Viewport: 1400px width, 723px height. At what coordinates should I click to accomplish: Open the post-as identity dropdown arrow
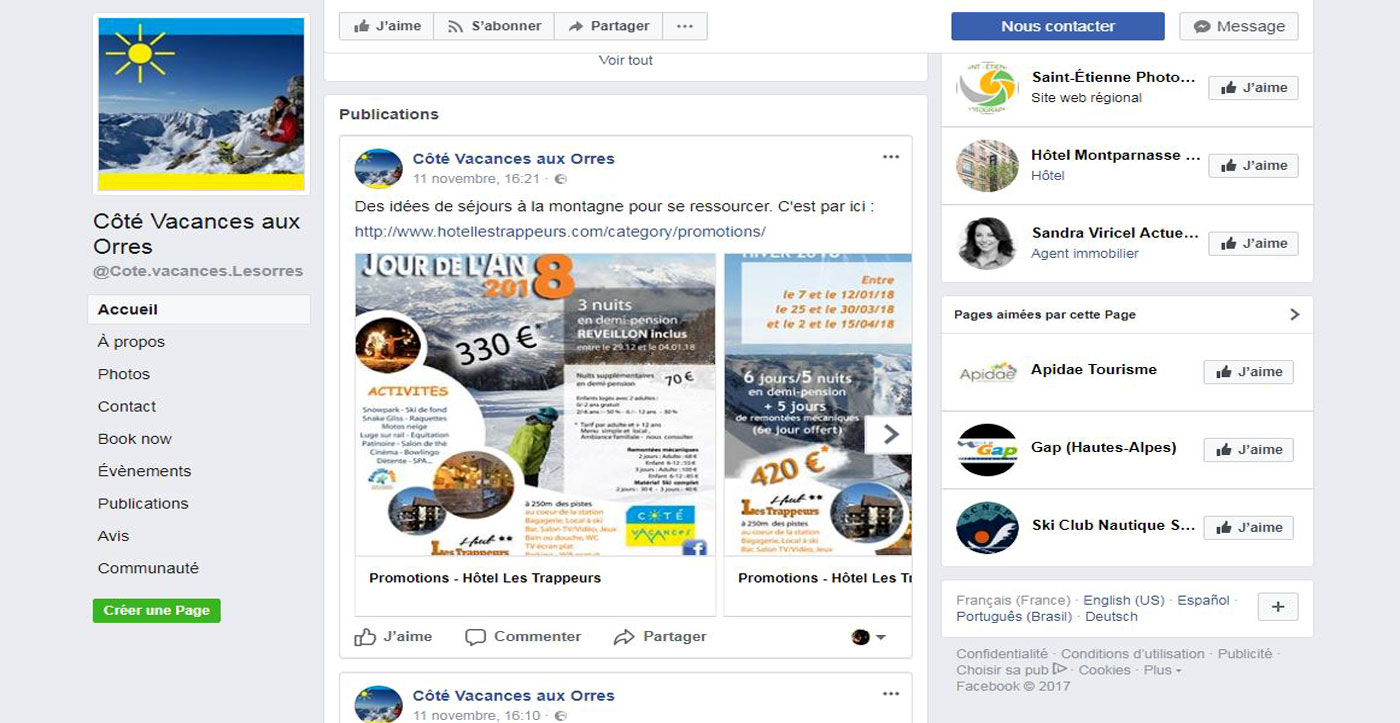tap(881, 638)
